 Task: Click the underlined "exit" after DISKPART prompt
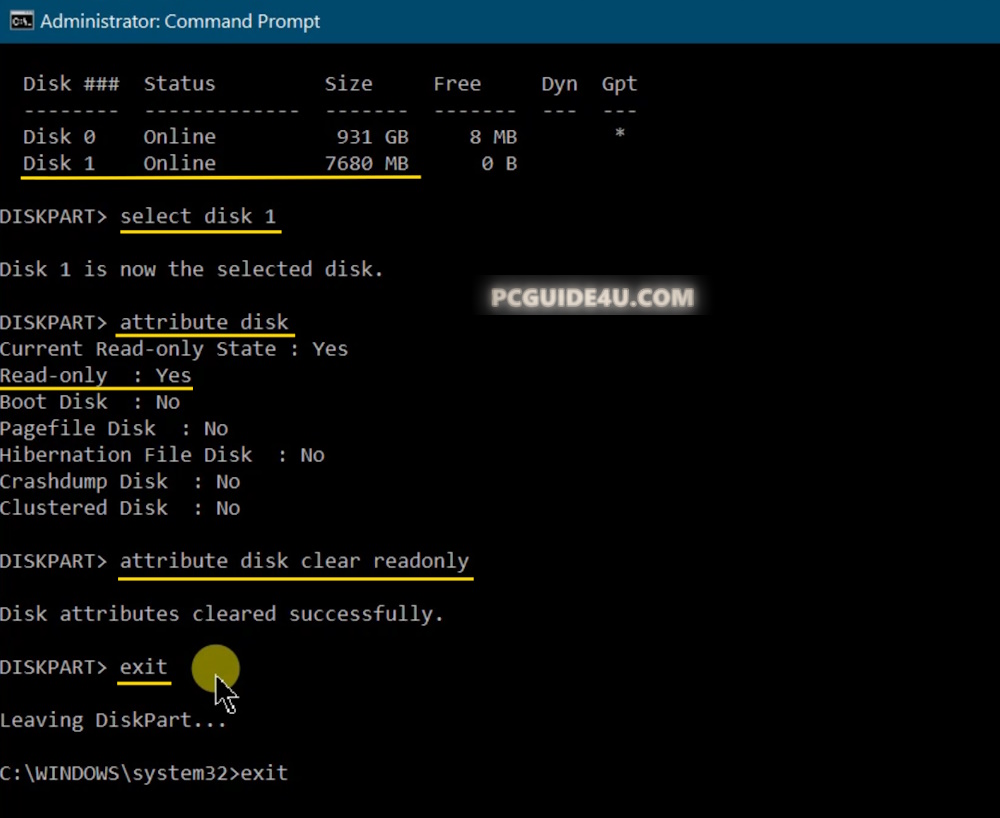tap(143, 667)
